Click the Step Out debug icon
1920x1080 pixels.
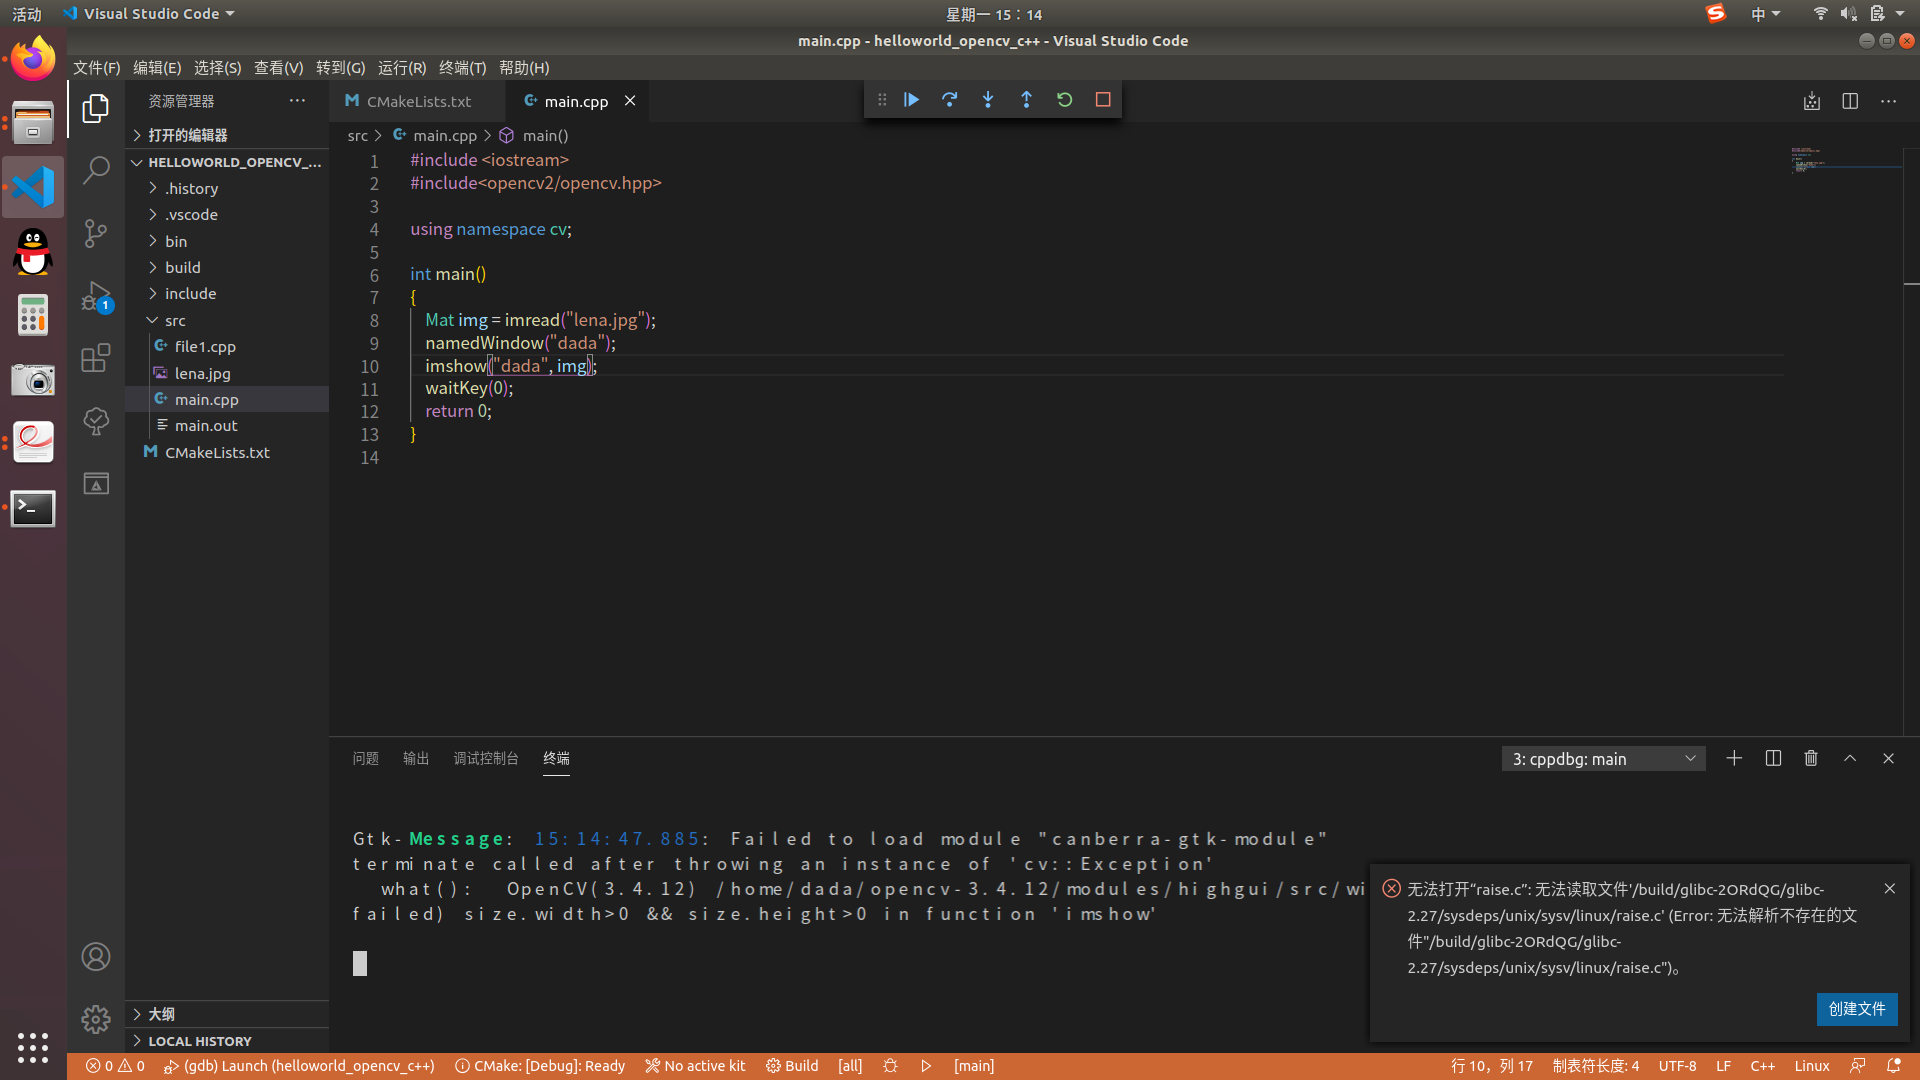pyautogui.click(x=1027, y=99)
